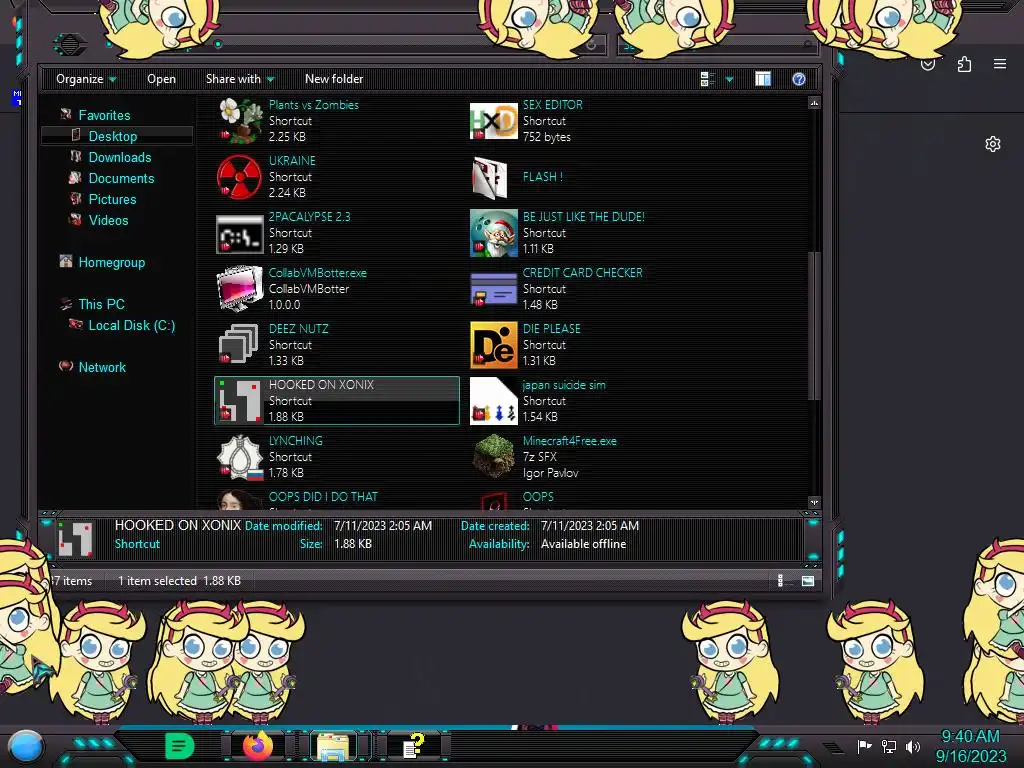Screen dimensions: 1024x768
Task: Open Documents in navigation pane
Action: 121,178
